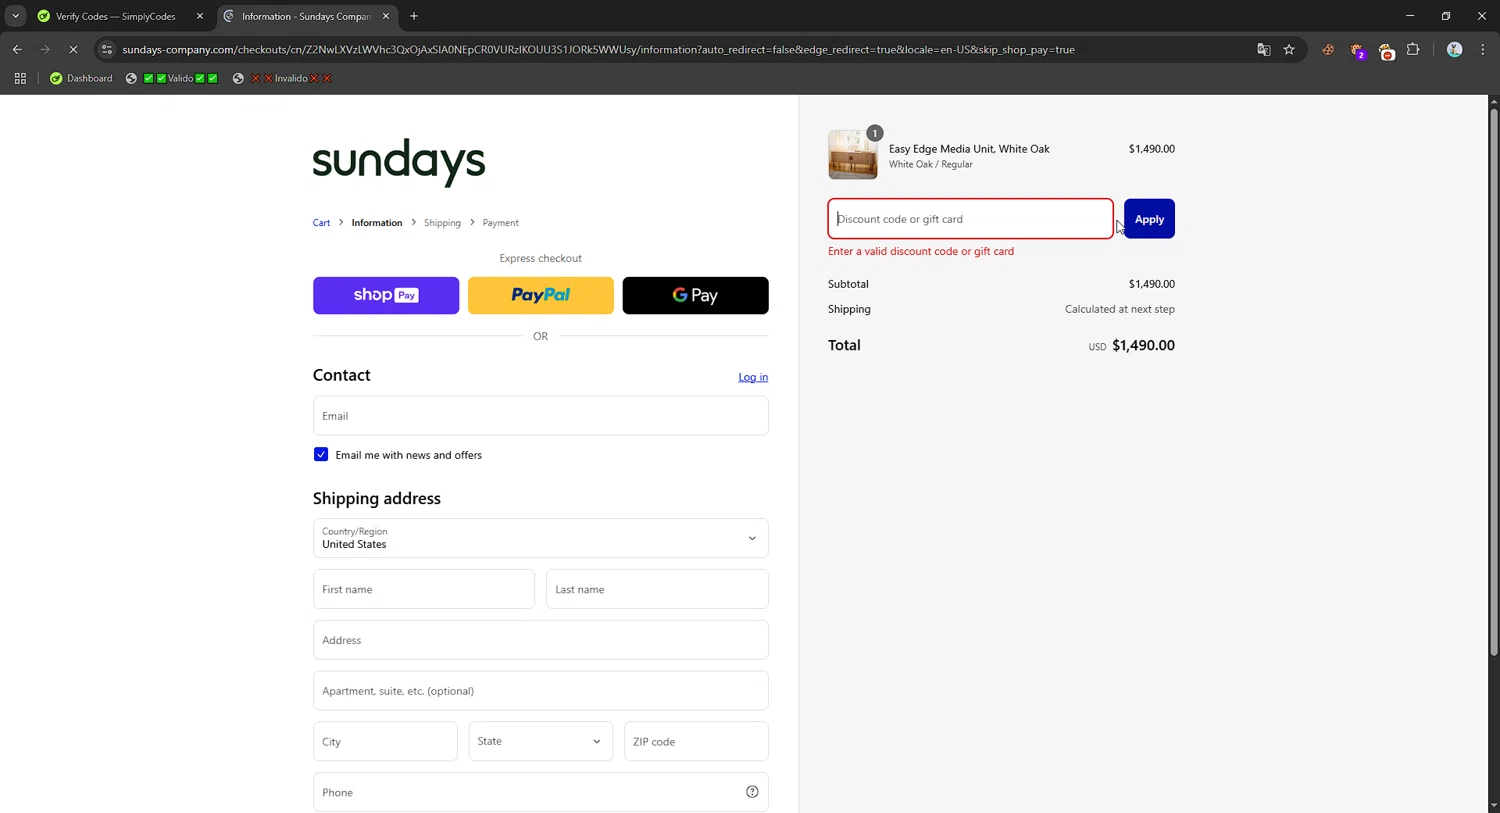1500x813 pixels.
Task: Check out with PayPal
Action: point(541,295)
